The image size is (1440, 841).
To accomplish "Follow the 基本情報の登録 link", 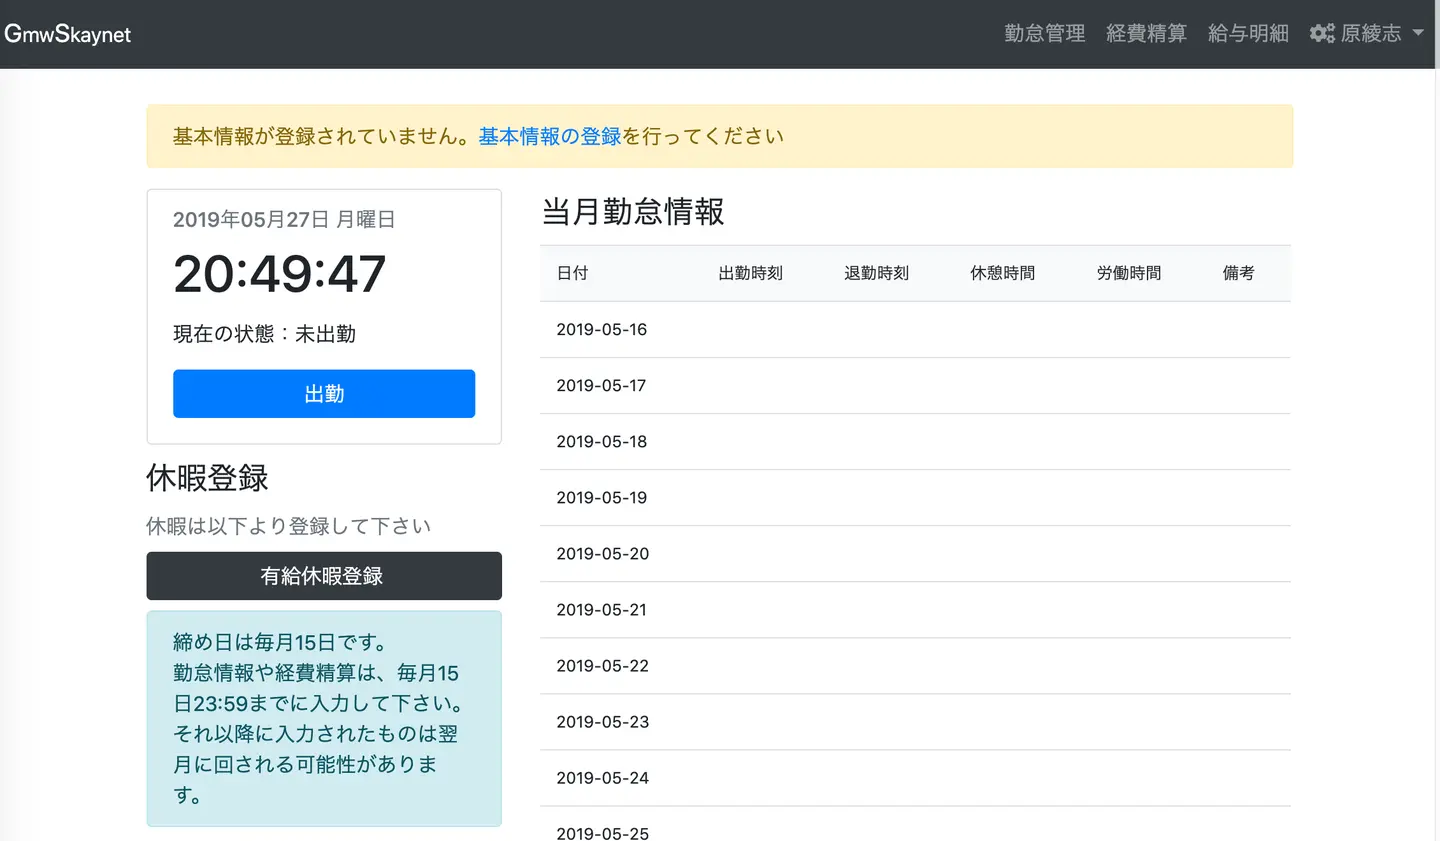I will (550, 136).
